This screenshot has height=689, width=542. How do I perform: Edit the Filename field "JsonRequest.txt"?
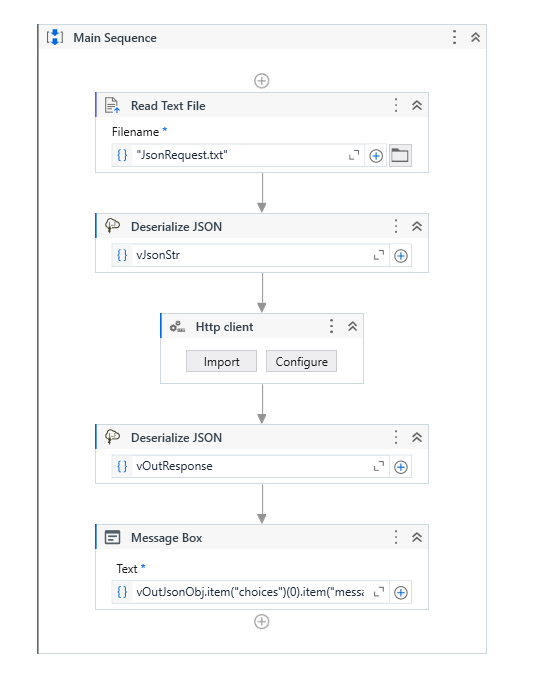[x=240, y=155]
